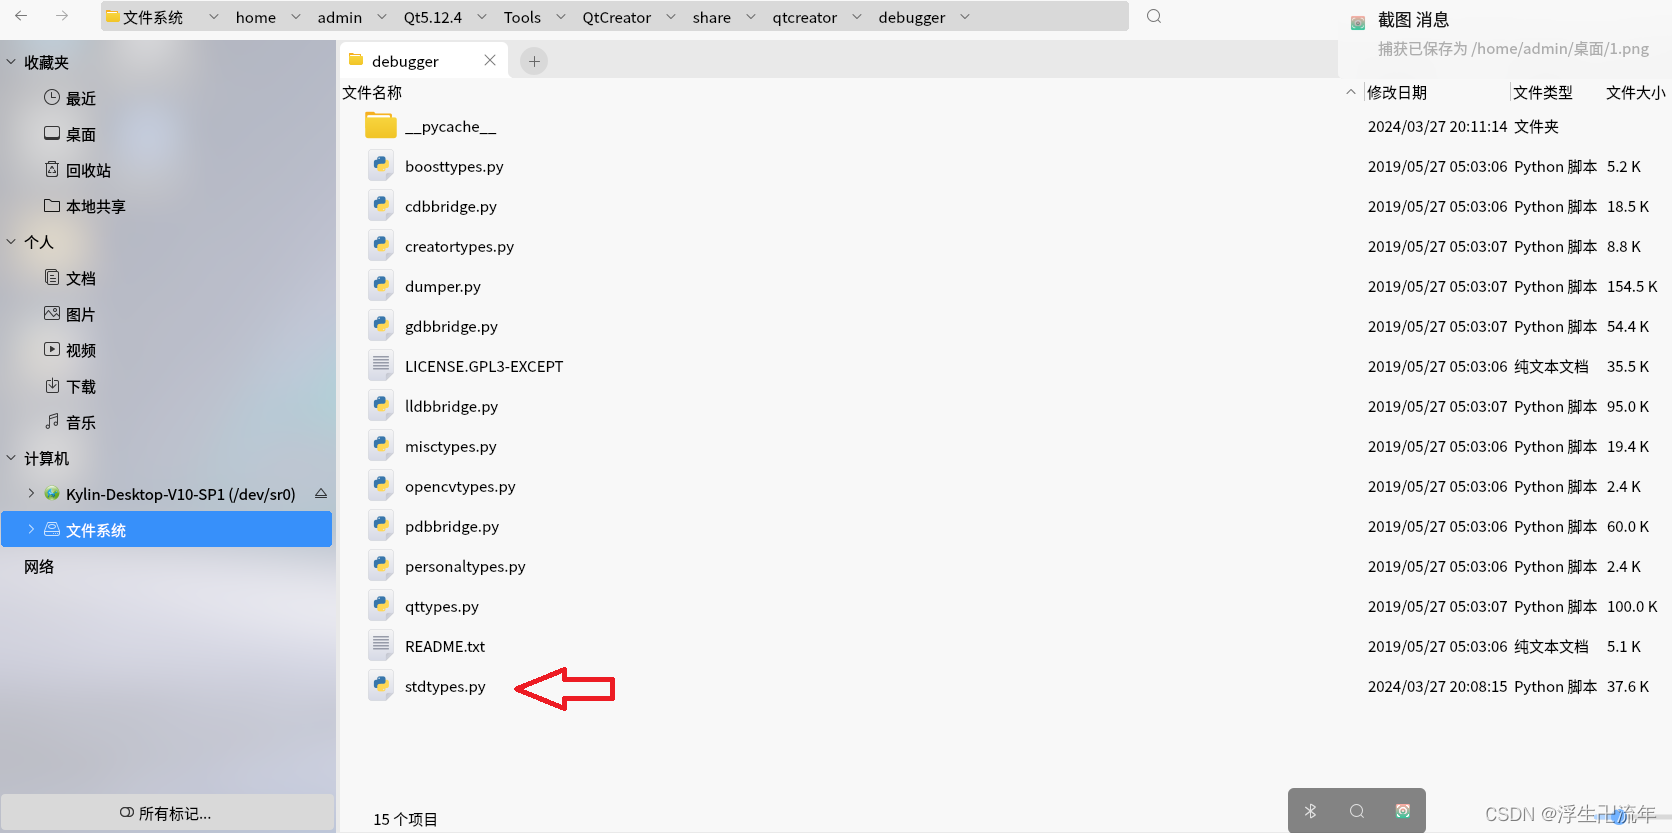Viewport: 1672px width, 833px height.
Task: Select the dumper.py file name
Action: point(443,286)
